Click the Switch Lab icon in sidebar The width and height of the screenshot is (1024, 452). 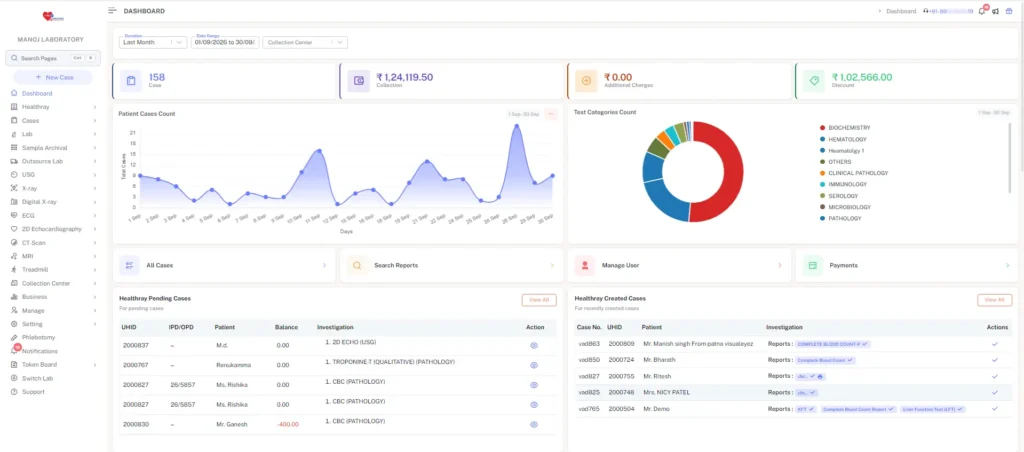click(14, 378)
